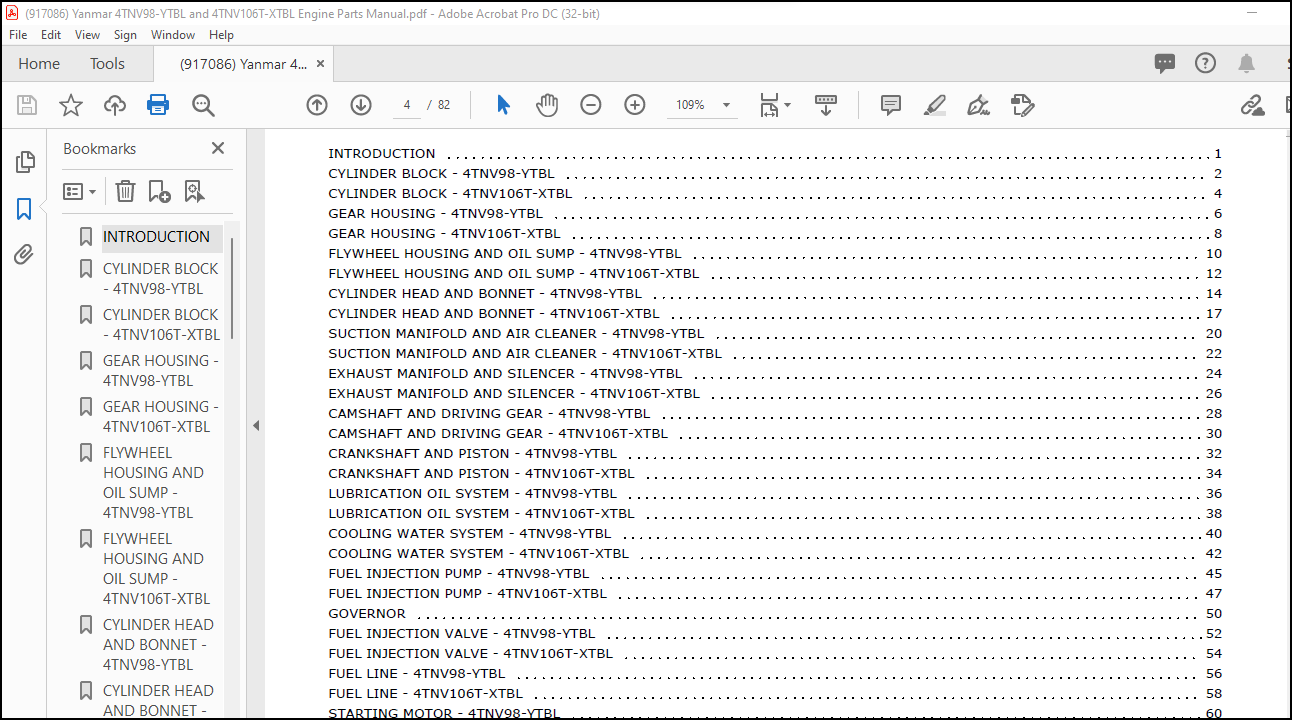Open FLYWHEEL HOUSING 4TNV98-YTBL bookmark
The image size is (1292, 720).
tap(153, 483)
